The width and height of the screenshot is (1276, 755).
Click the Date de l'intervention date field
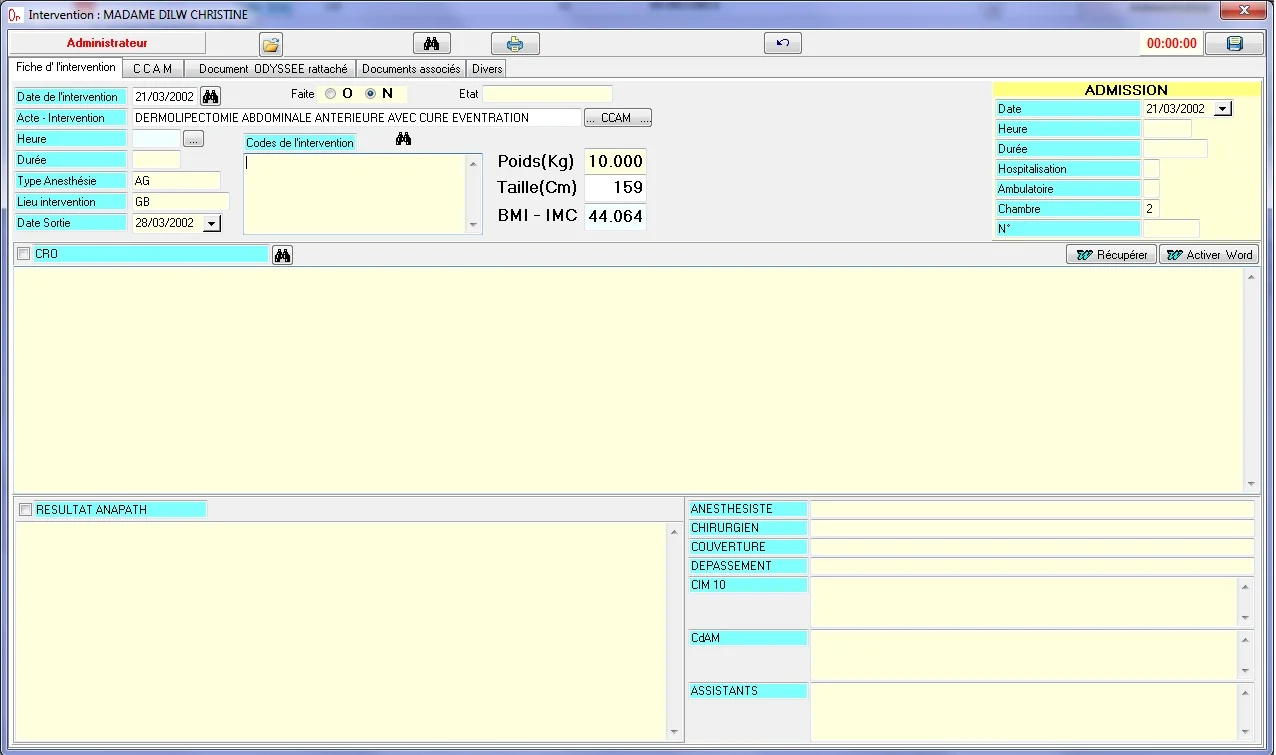pyautogui.click(x=165, y=96)
